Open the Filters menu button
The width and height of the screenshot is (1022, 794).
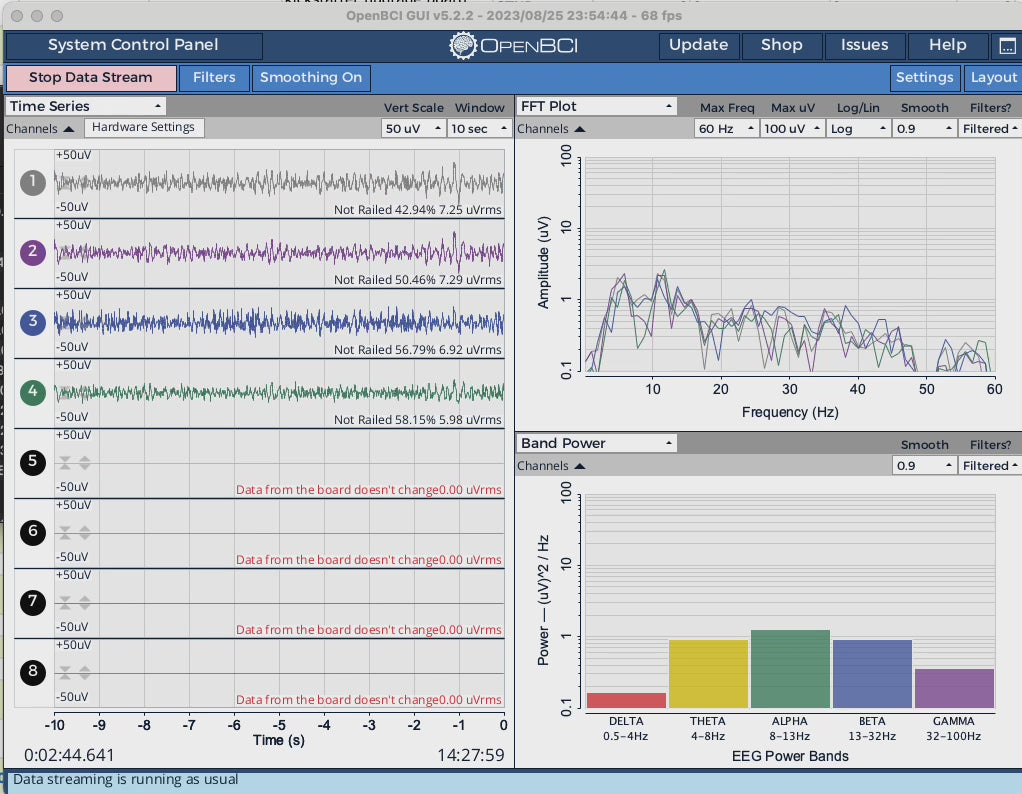(x=214, y=78)
